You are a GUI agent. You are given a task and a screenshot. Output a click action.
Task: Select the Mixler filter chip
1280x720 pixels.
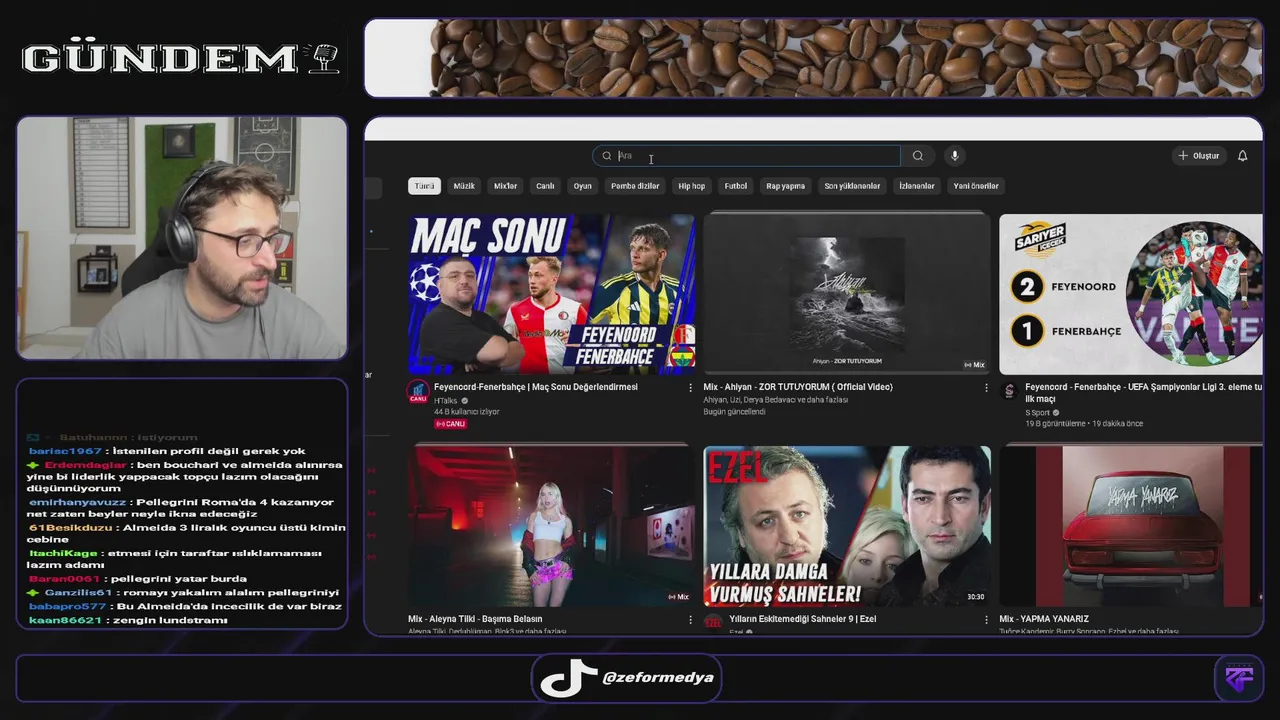tap(506, 186)
